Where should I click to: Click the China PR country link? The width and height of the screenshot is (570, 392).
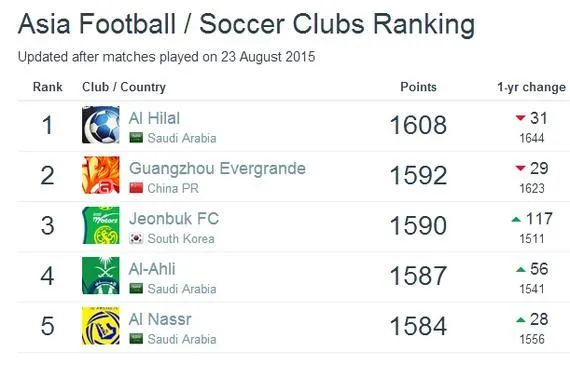coord(173,189)
